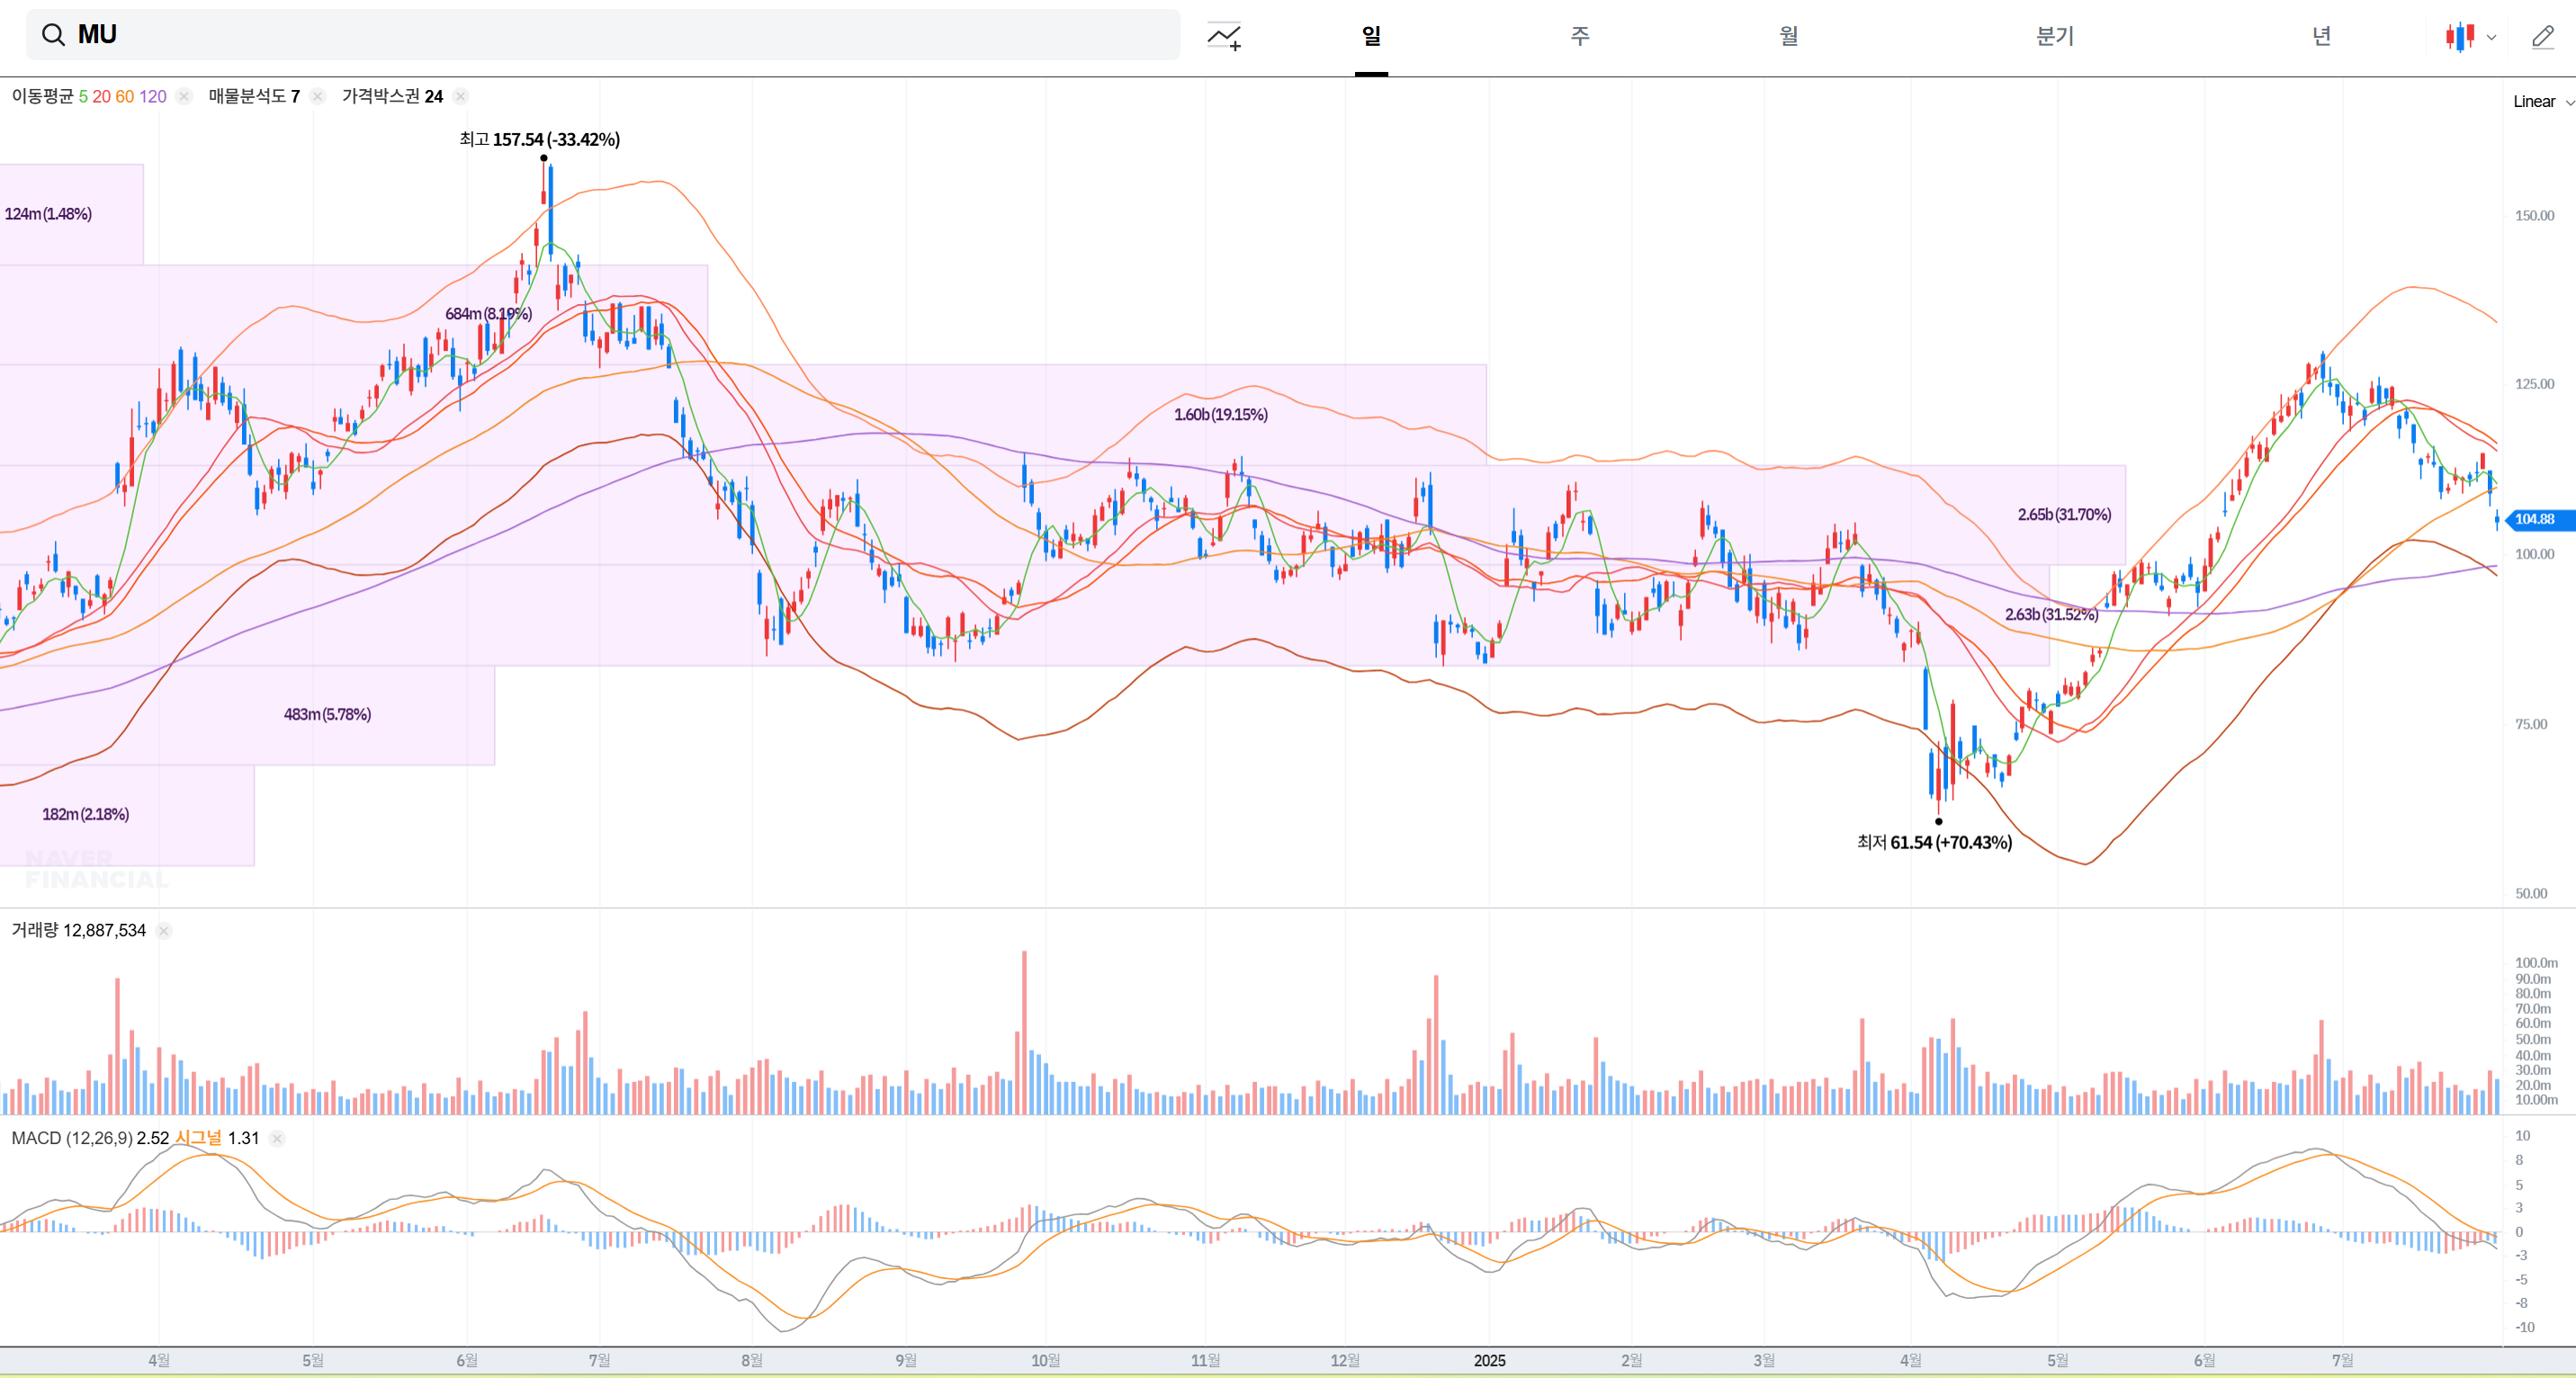
Task: Select the yearly 년 tab
Action: point(2321,37)
